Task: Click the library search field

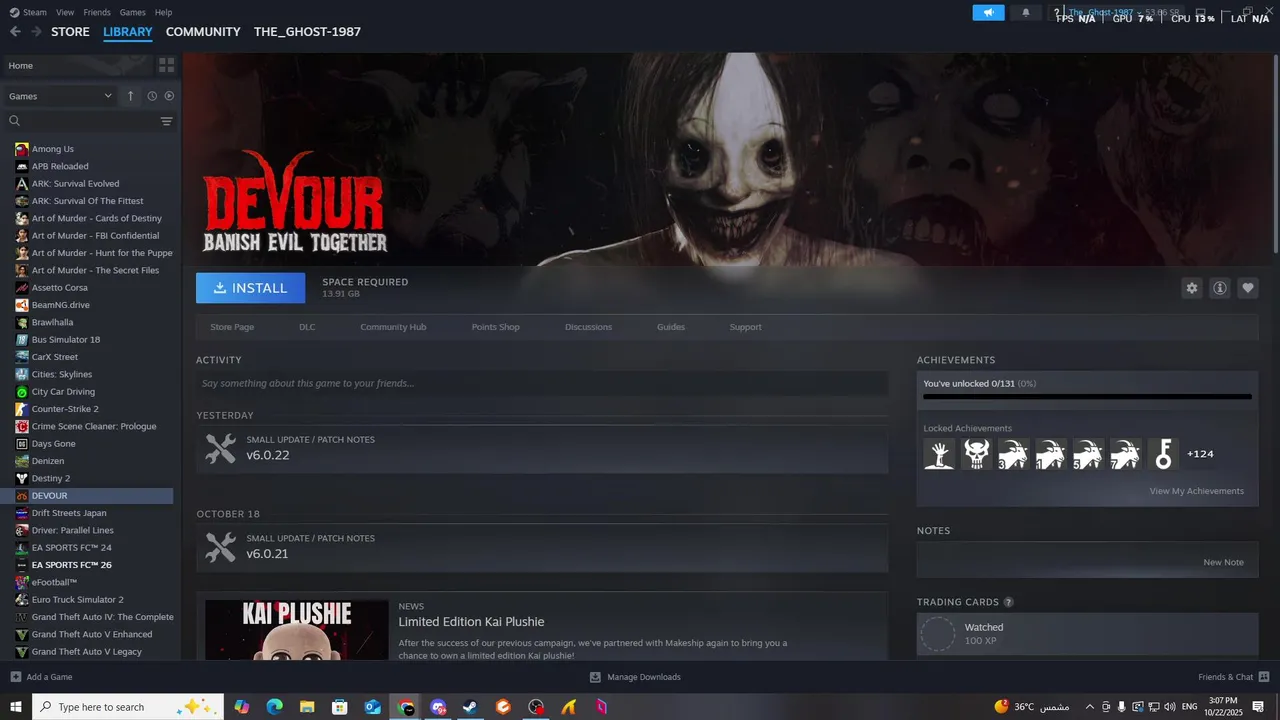Action: coord(88,121)
